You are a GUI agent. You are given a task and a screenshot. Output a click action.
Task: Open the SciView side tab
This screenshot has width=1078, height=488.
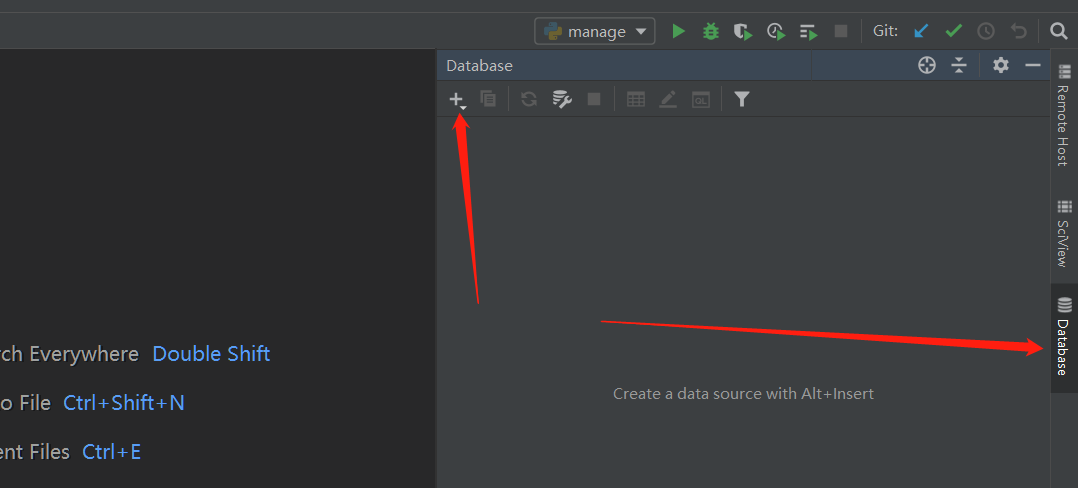(x=1064, y=234)
